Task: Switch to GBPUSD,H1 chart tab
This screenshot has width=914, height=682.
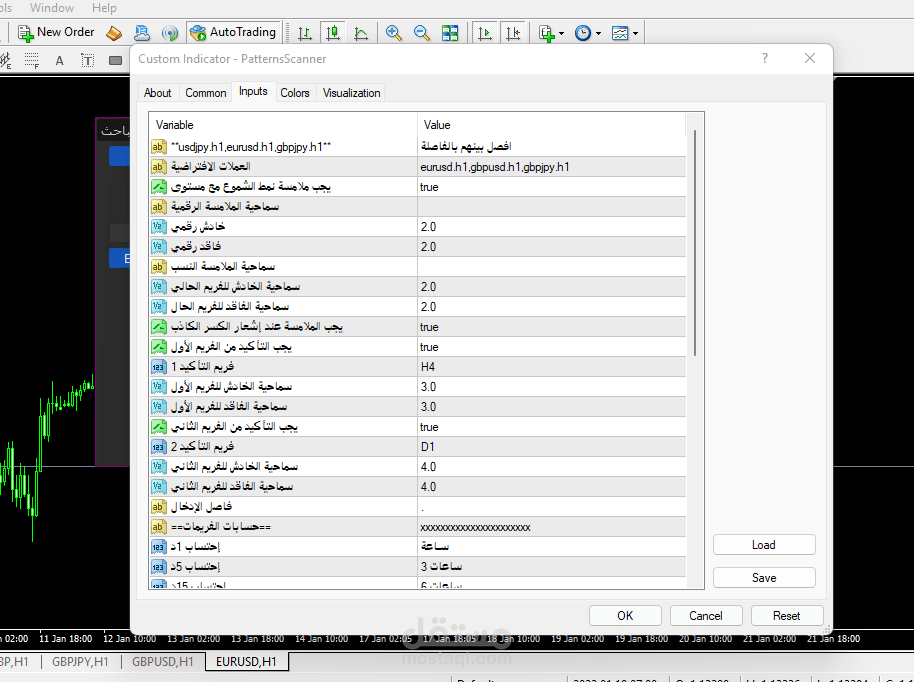Action: pos(163,662)
